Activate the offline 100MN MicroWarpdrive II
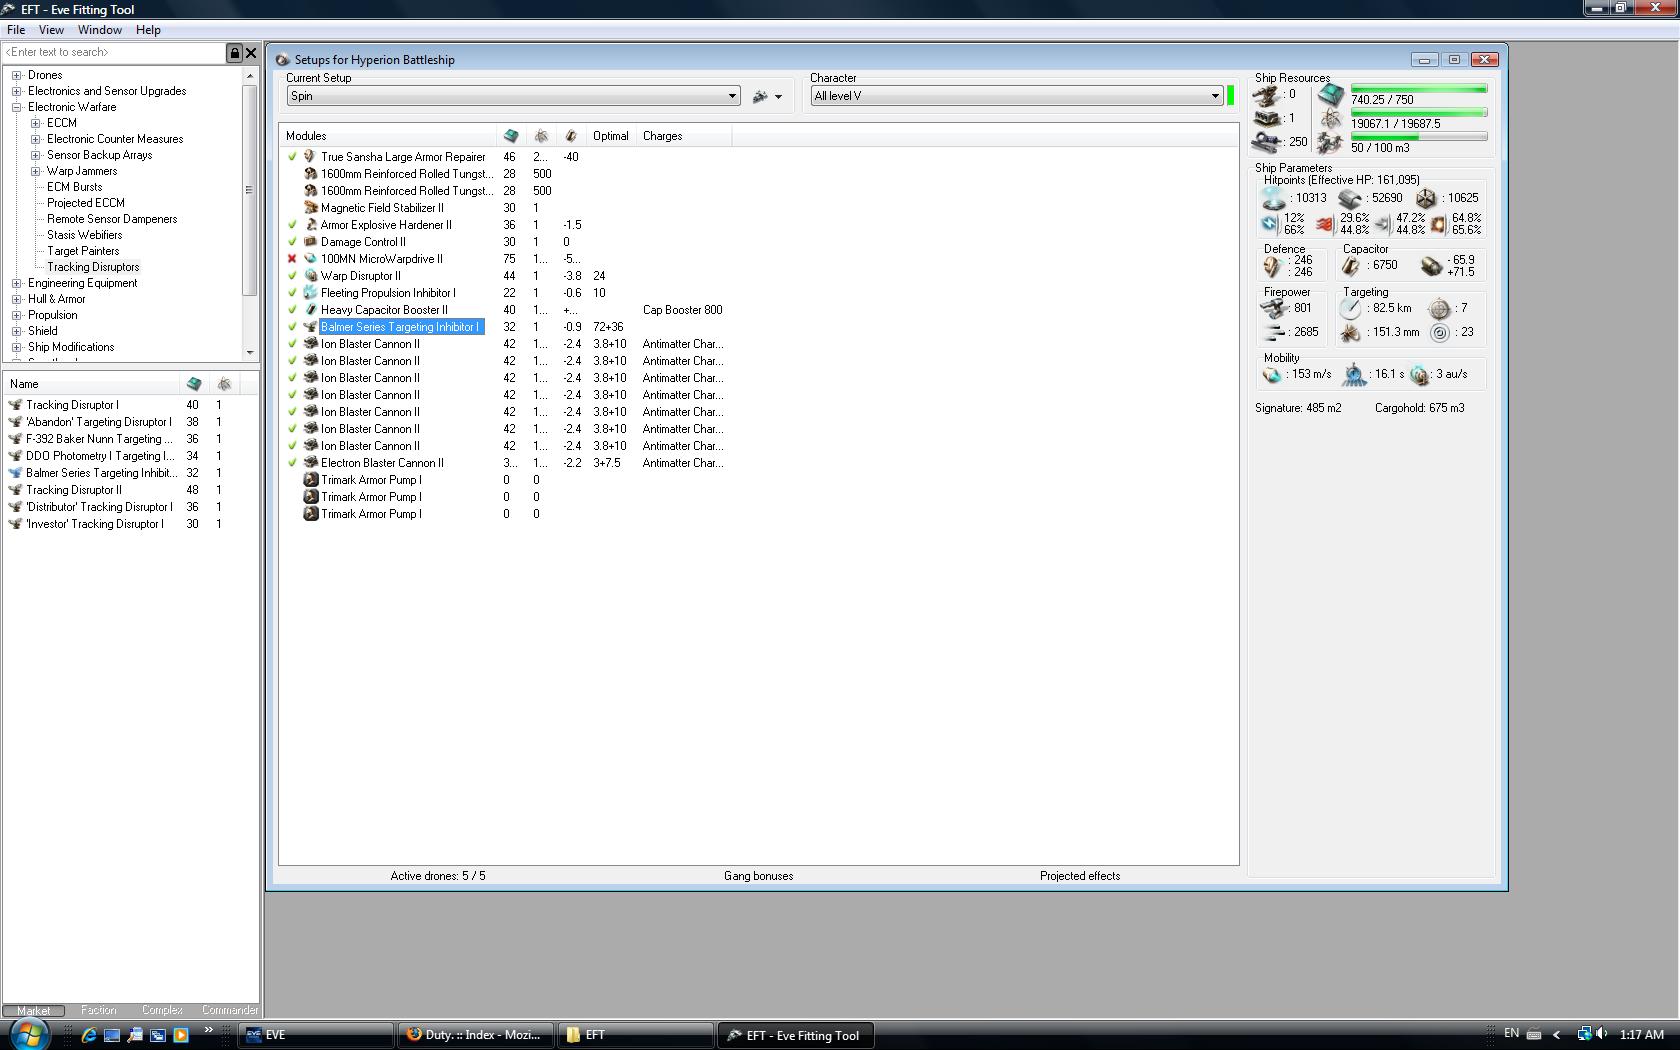Screen dimensions: 1680x1050 (x=292, y=259)
